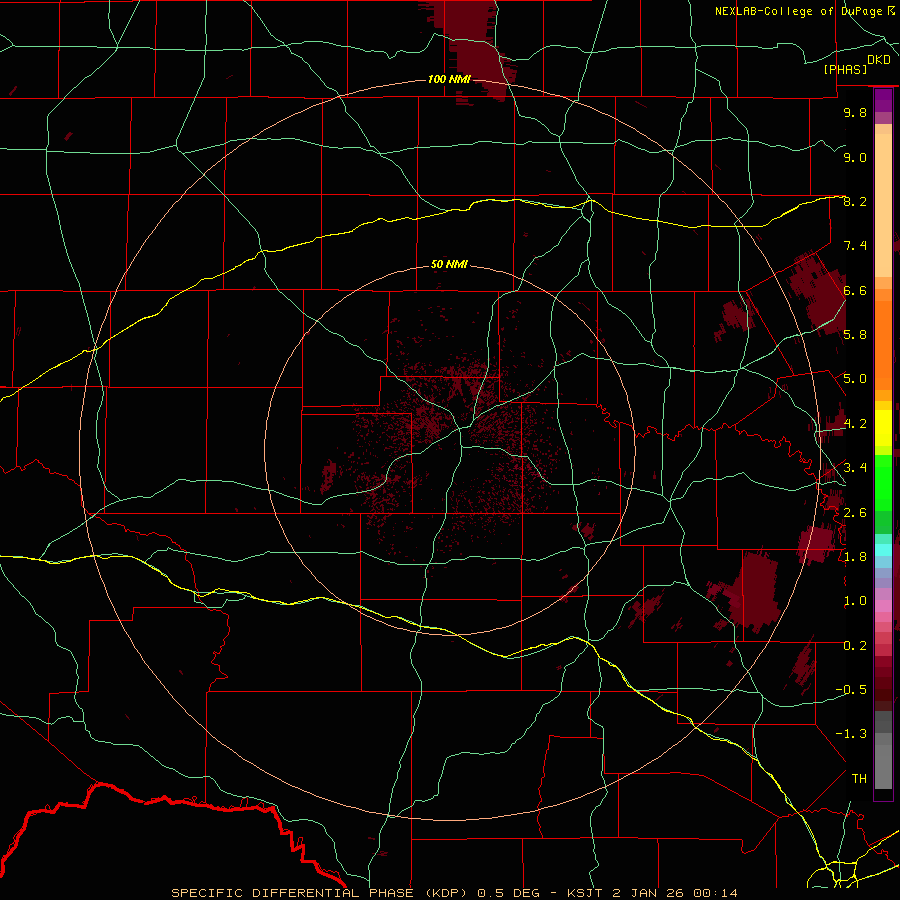Pick the purple band atop the color bar
900x900 pixels.
883,100
